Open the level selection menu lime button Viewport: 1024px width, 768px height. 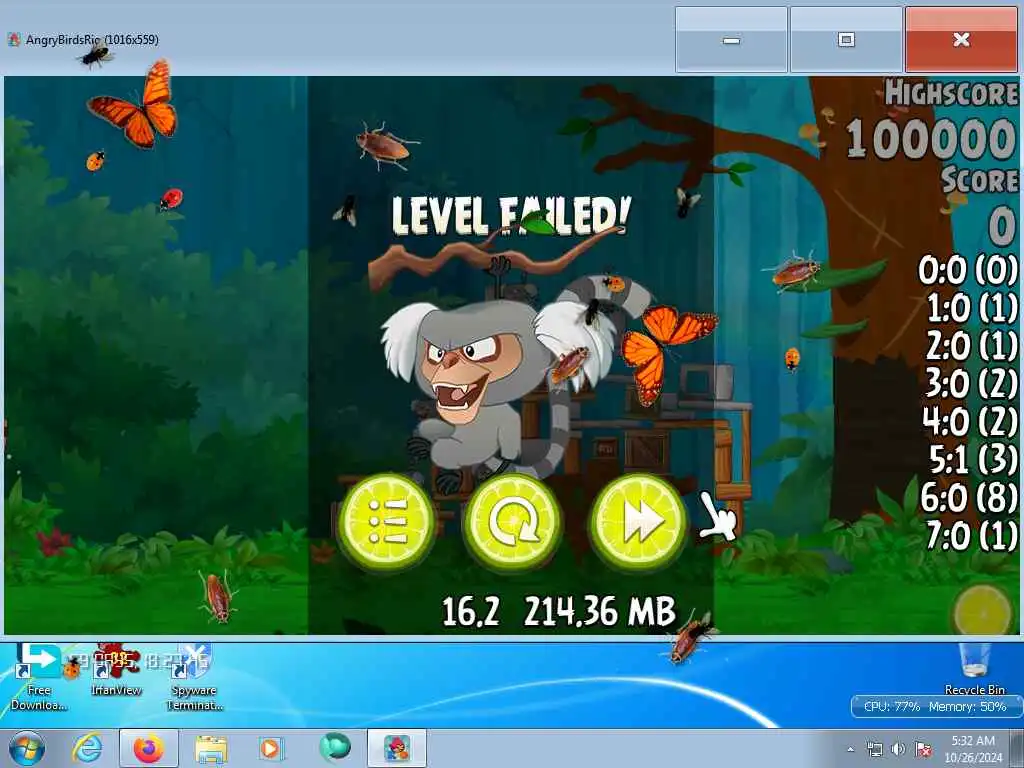(x=387, y=522)
